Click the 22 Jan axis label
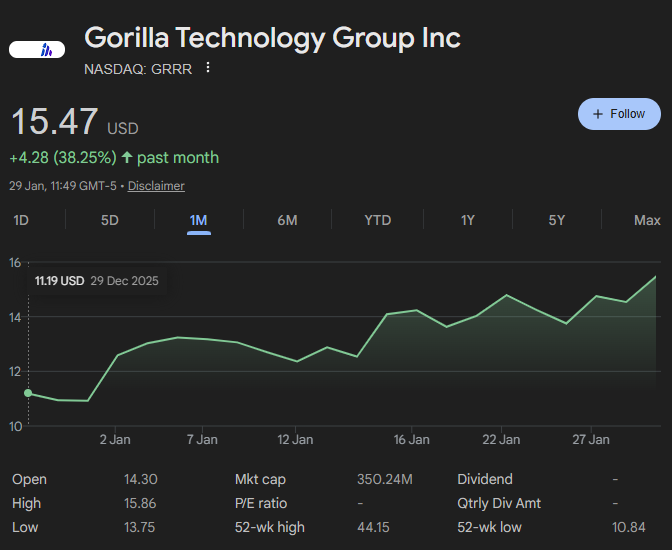 (501, 439)
